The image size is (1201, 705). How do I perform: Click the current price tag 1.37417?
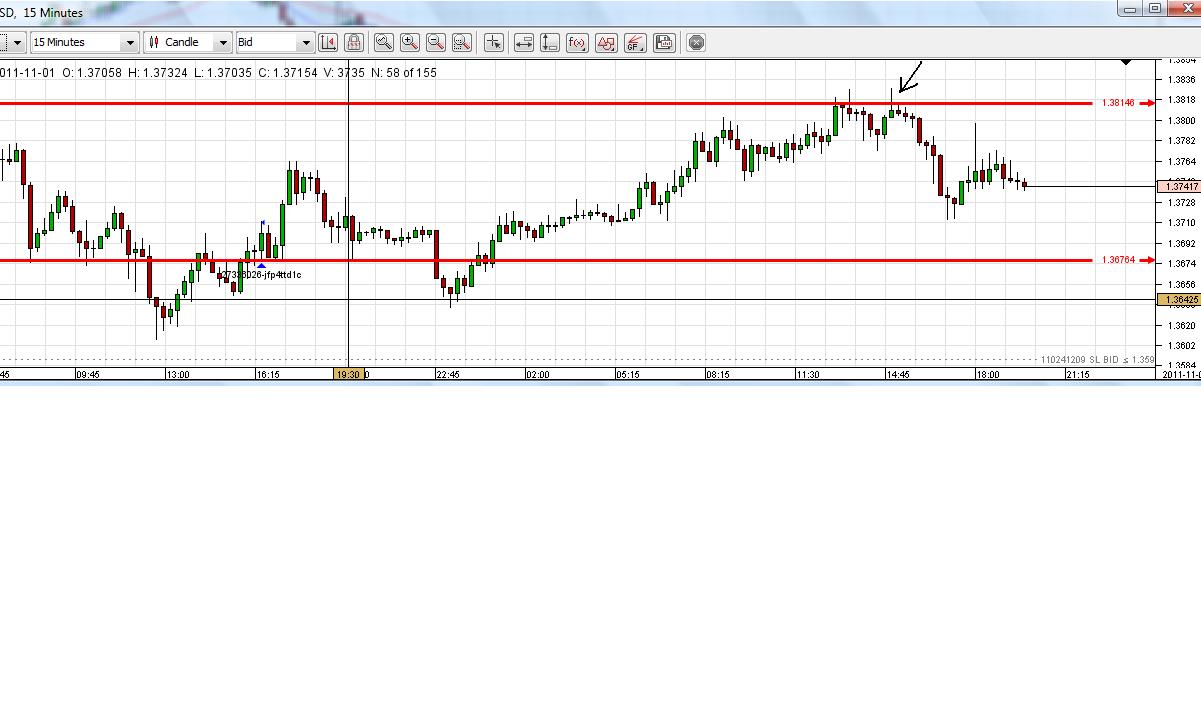(1178, 187)
